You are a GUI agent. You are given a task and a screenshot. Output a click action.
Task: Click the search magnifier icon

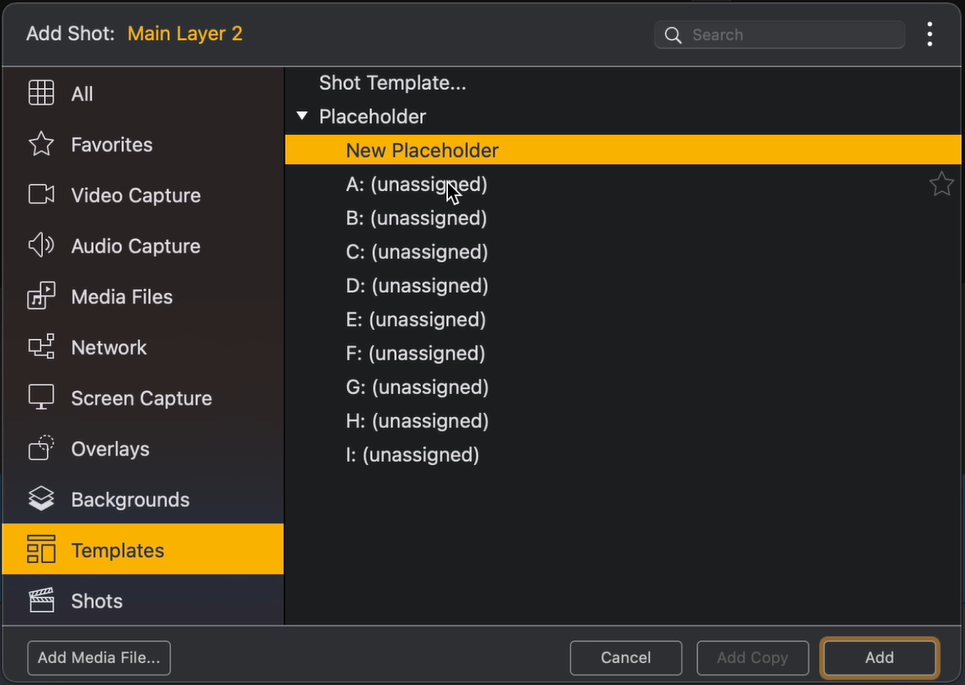click(x=673, y=34)
